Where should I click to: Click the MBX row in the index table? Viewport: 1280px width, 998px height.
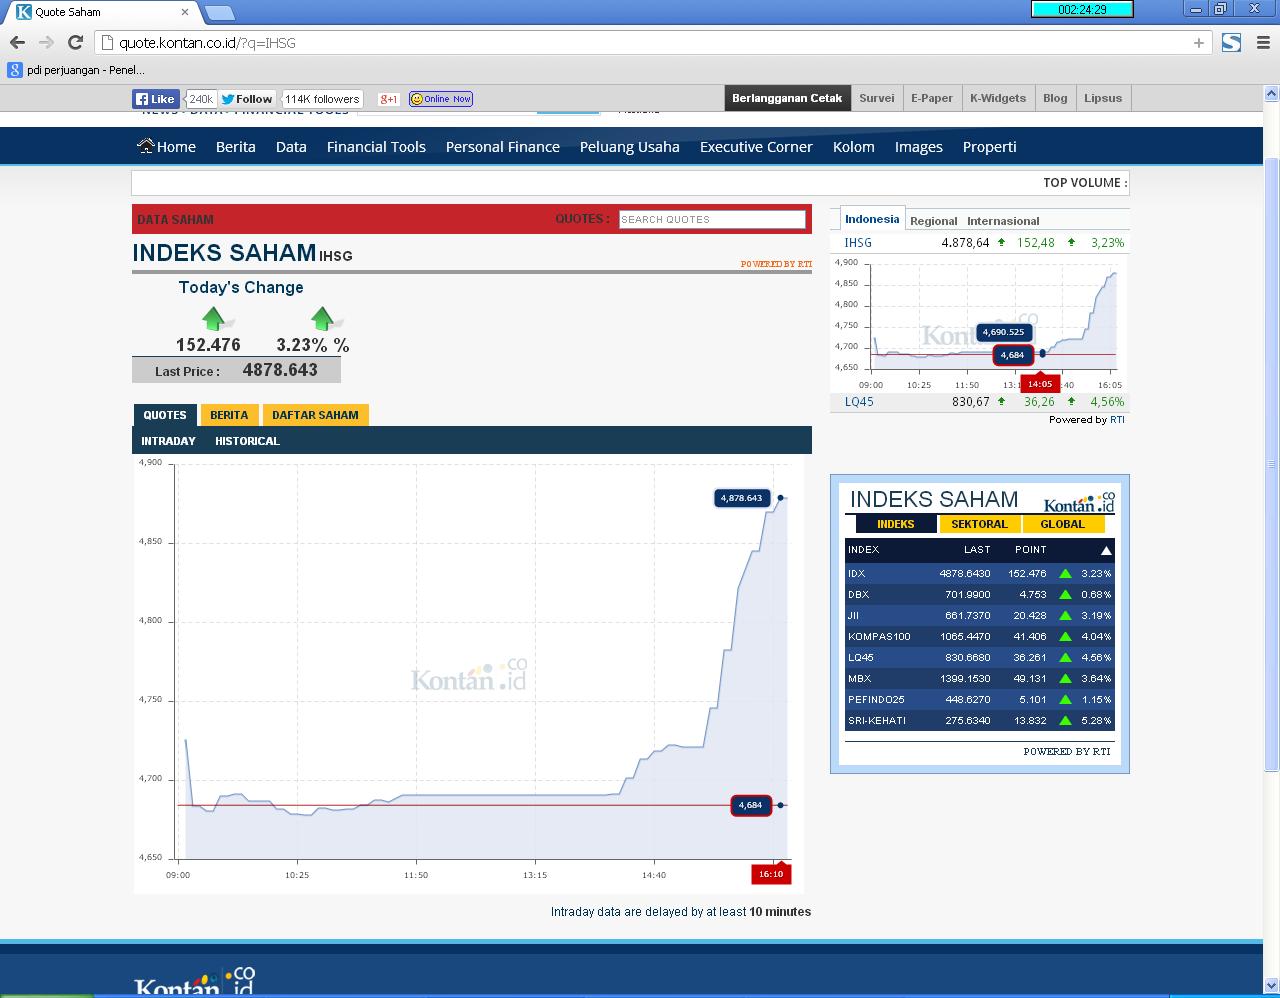coord(979,678)
